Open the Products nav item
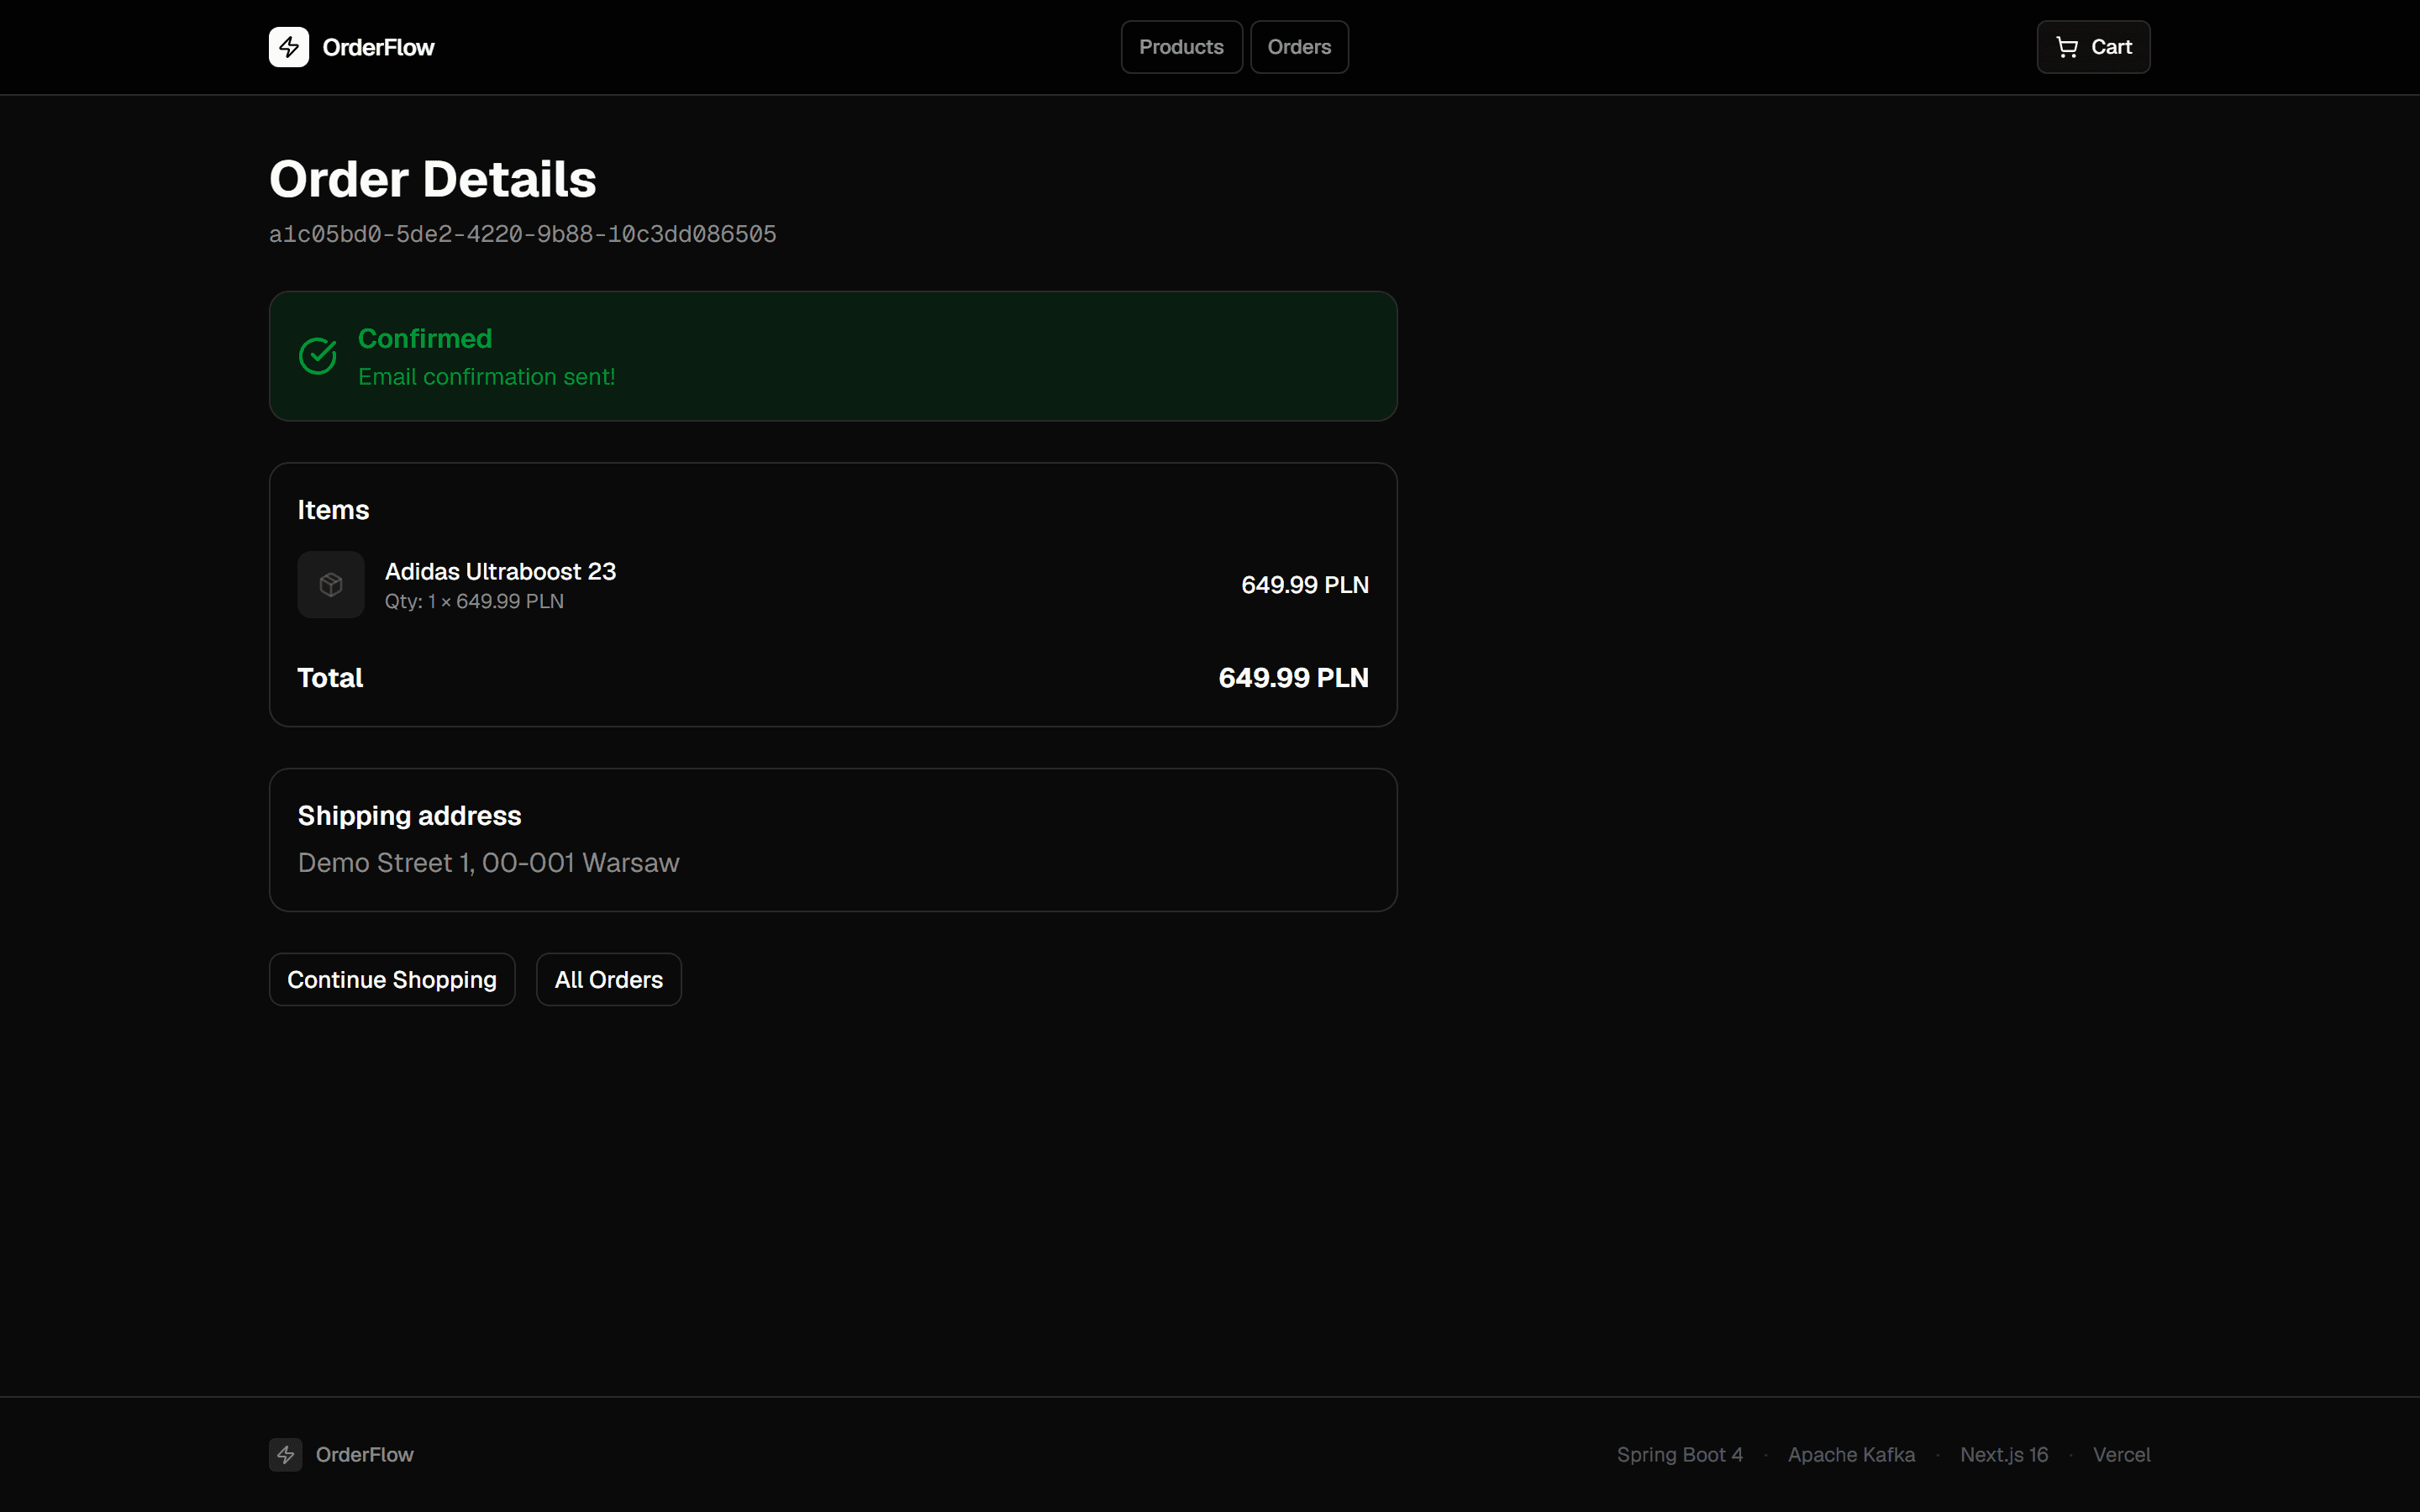The image size is (2420, 1512). click(1181, 47)
